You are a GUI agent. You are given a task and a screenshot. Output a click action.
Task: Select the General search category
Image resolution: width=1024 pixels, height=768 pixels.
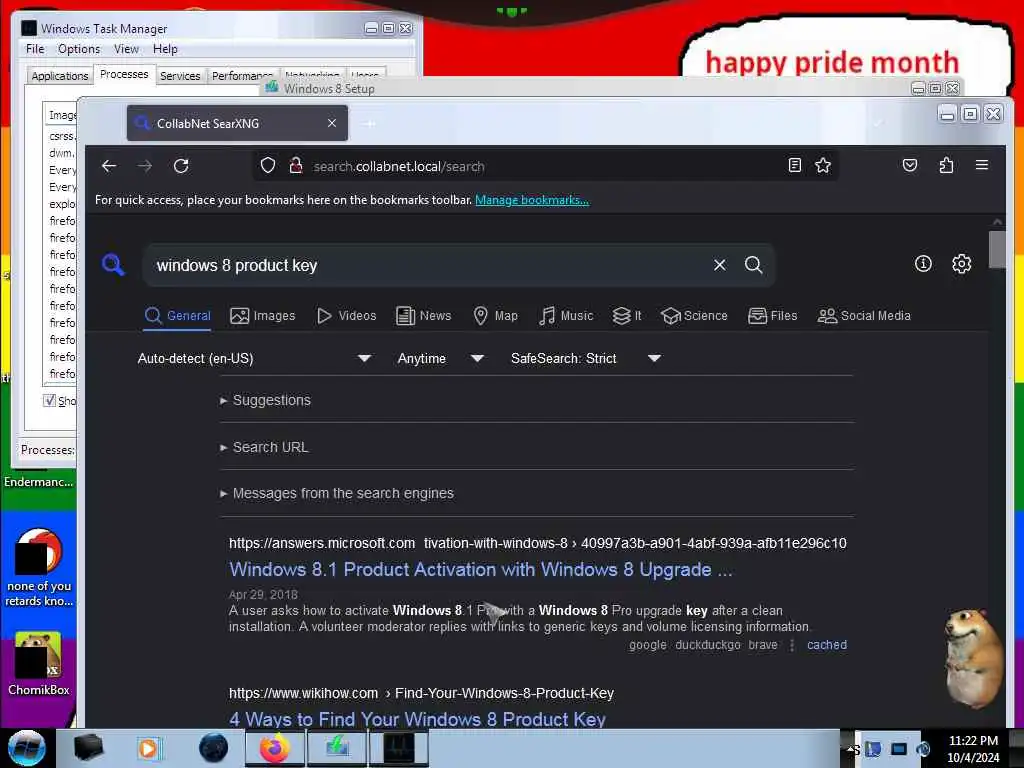point(178,316)
